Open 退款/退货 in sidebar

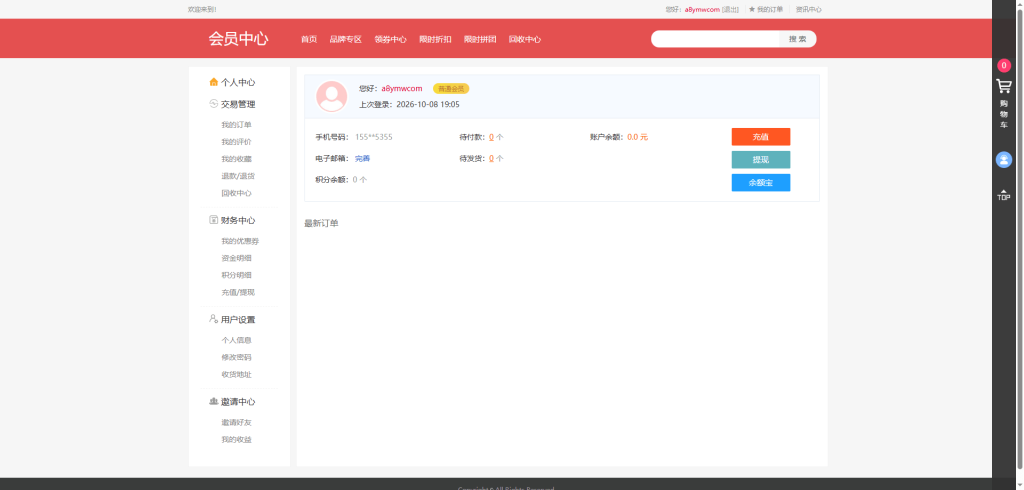point(238,176)
